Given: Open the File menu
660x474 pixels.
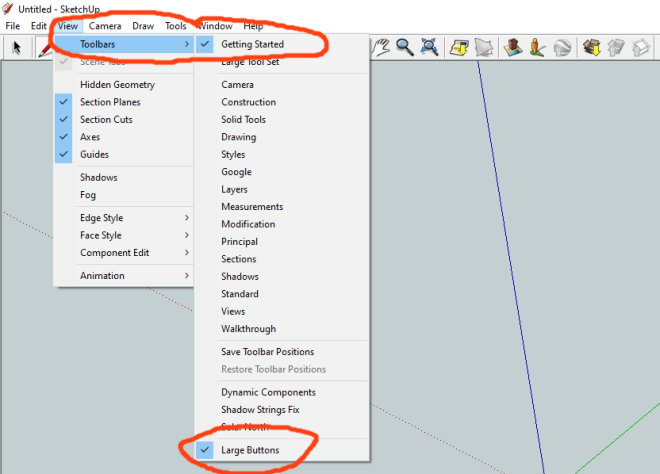Looking at the screenshot, I should [13, 26].
